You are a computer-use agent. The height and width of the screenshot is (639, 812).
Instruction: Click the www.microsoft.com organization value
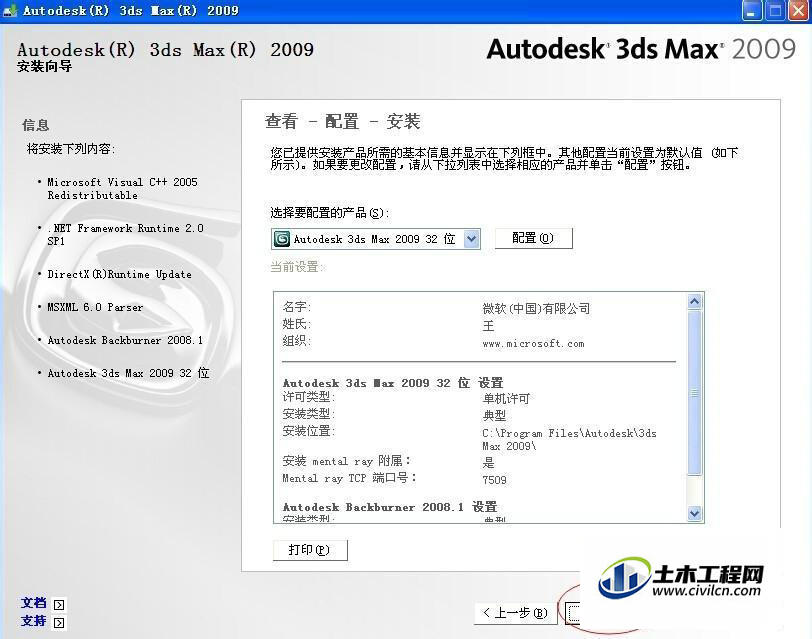point(533,344)
